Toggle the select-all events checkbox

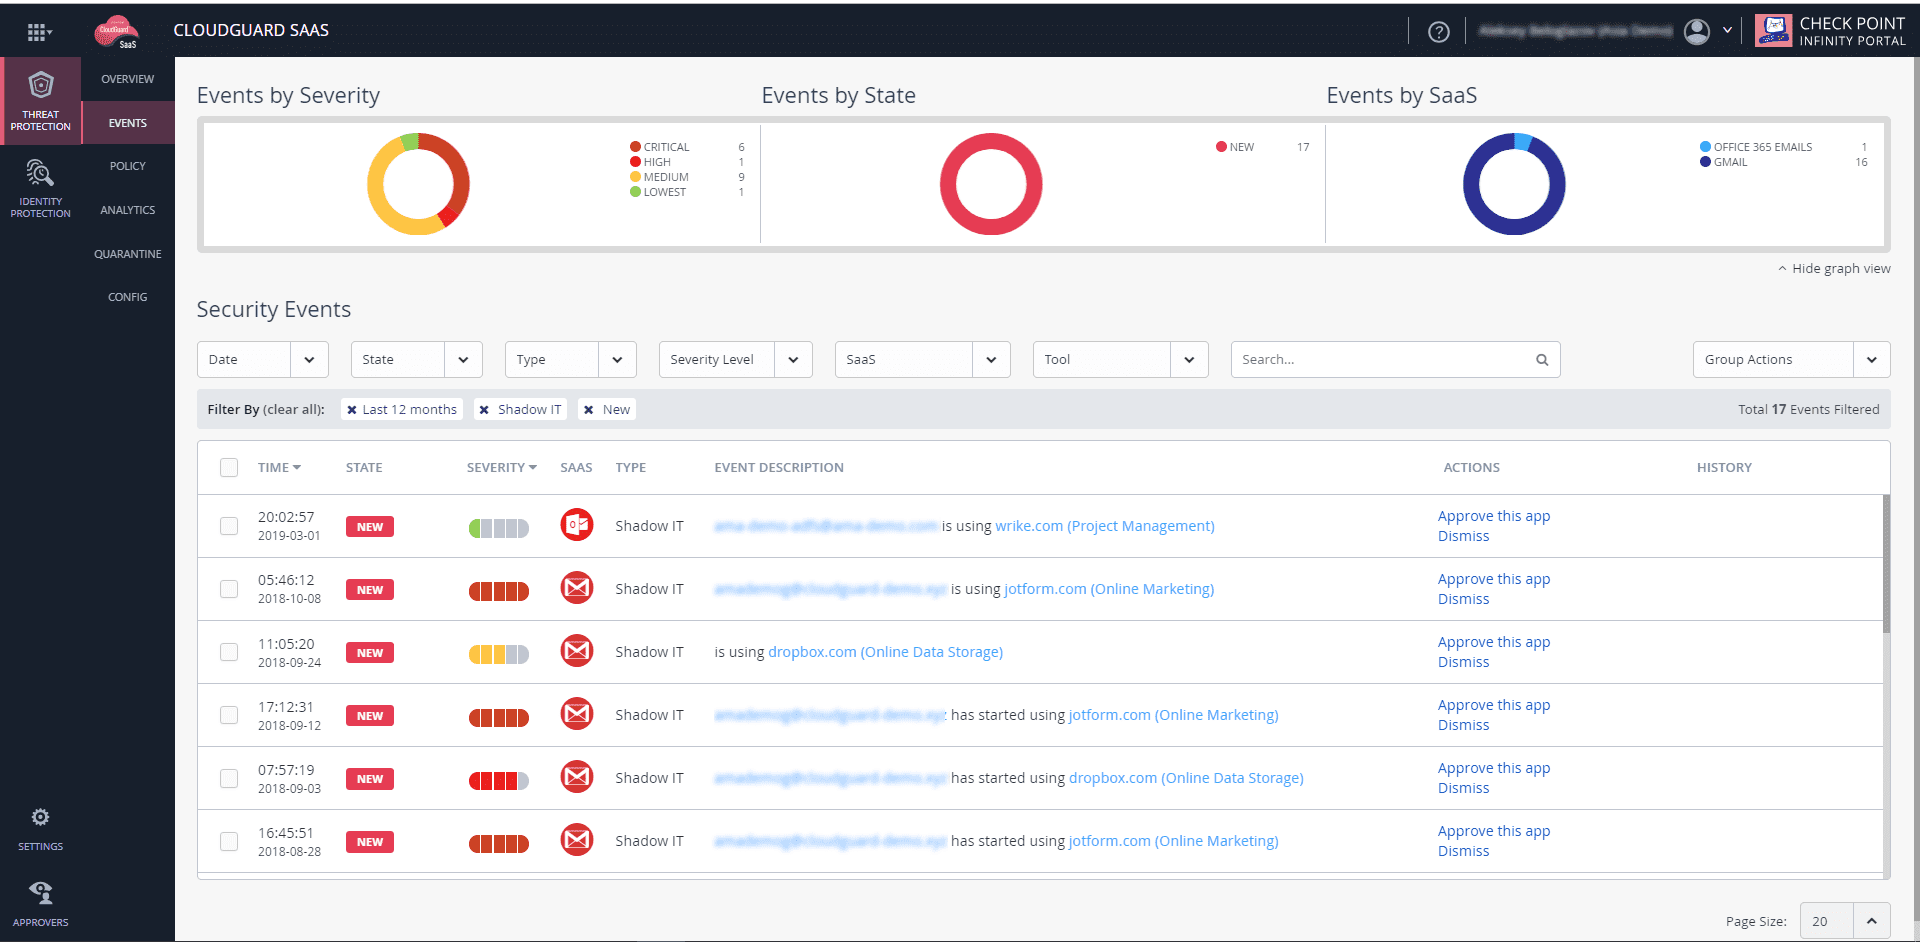pos(229,468)
